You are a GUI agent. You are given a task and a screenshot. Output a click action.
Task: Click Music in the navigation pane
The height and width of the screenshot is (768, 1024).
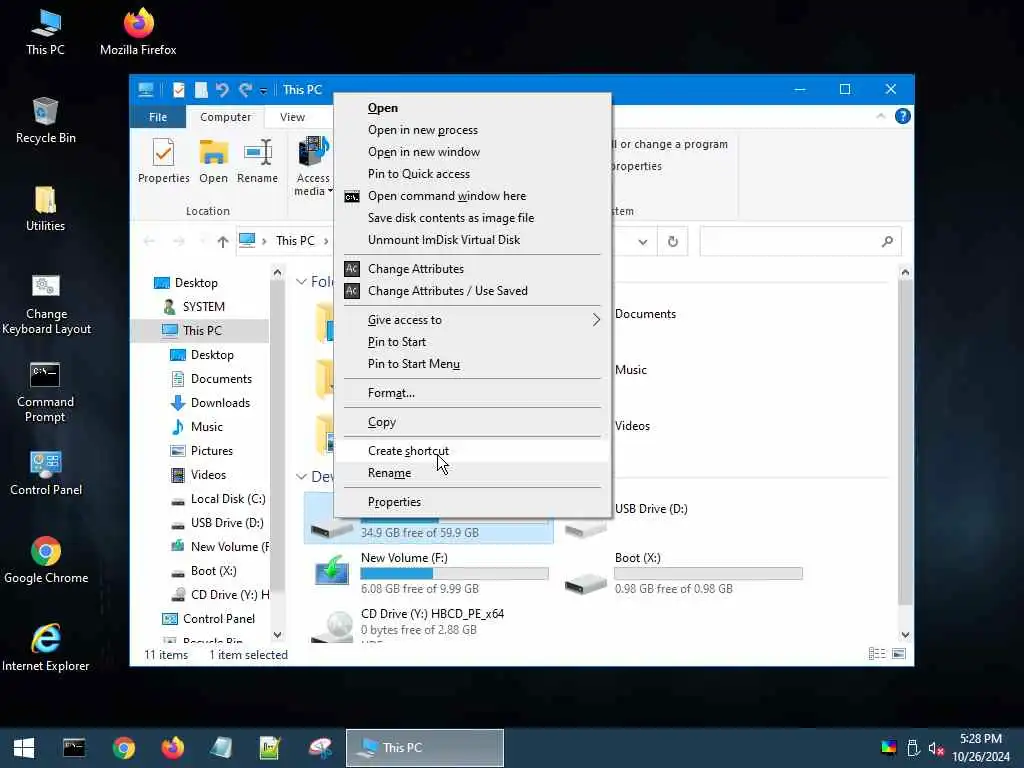[206, 426]
